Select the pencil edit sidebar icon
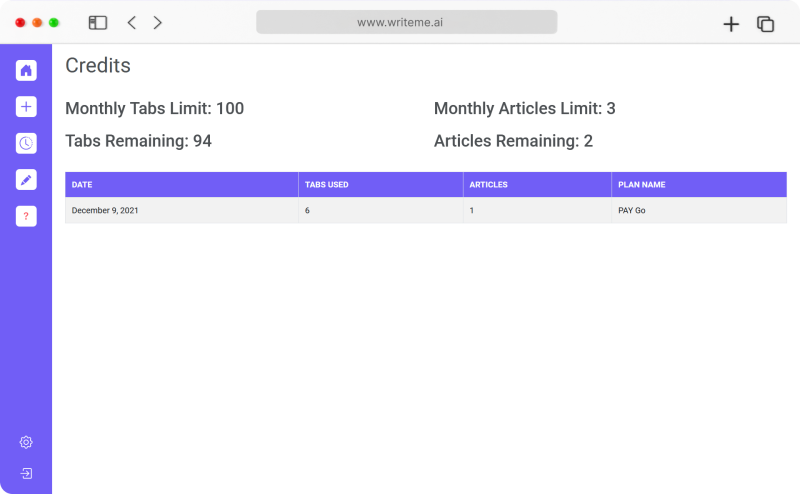The image size is (800, 494). click(x=26, y=180)
